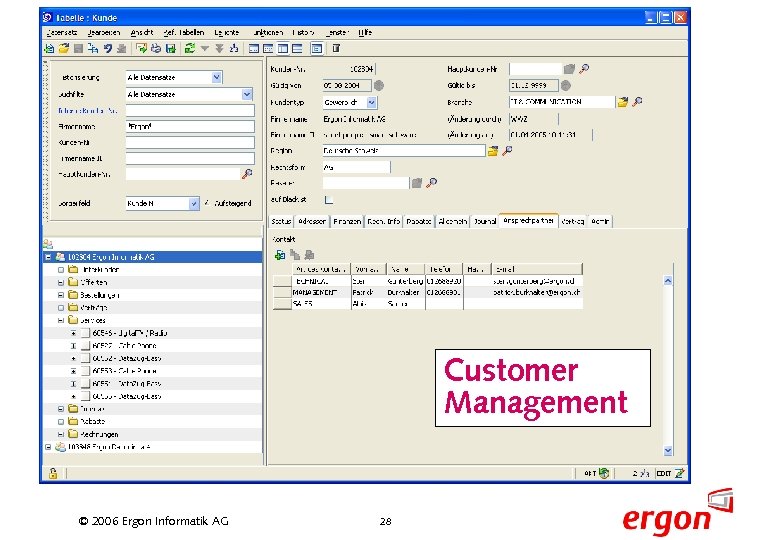This screenshot has height=540, width=780.
Task: Click the blue undo arrow toolbar icon
Action: click(x=107, y=48)
